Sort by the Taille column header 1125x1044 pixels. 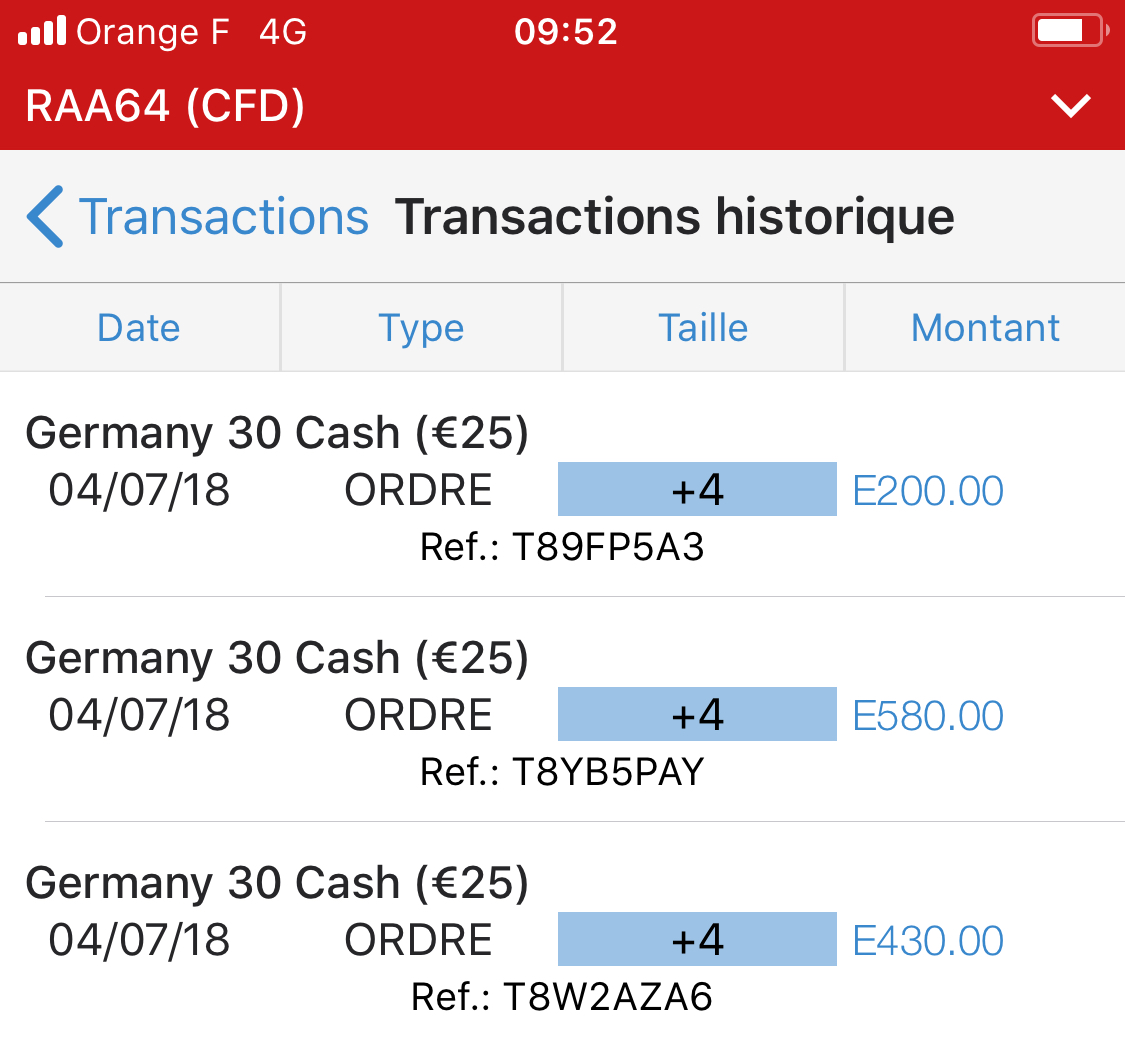pos(703,328)
